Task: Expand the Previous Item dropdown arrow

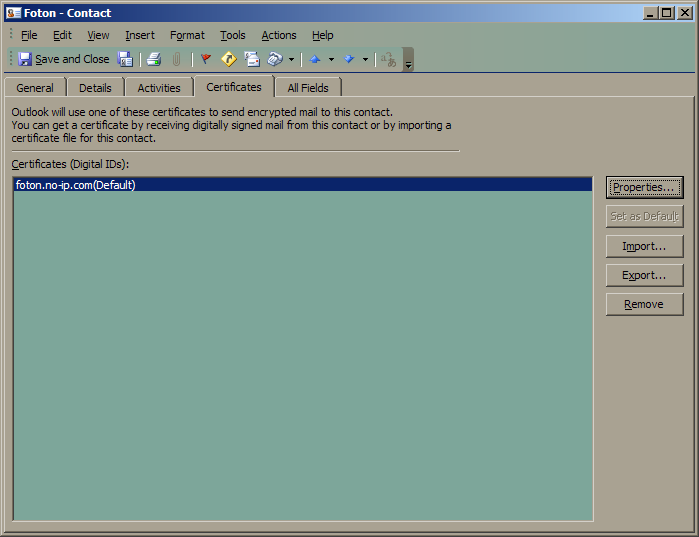Action: 331,60
